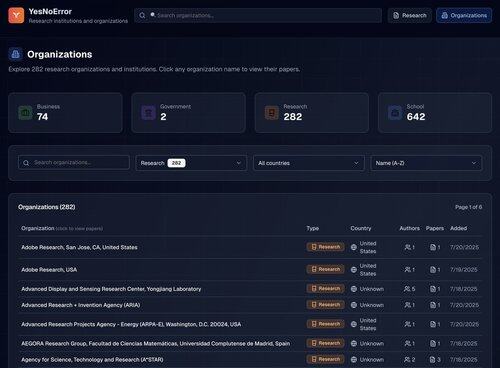This screenshot has width=500, height=368.
Task: Click globe icon in Yongjiang Laboratory row
Action: [354, 289]
